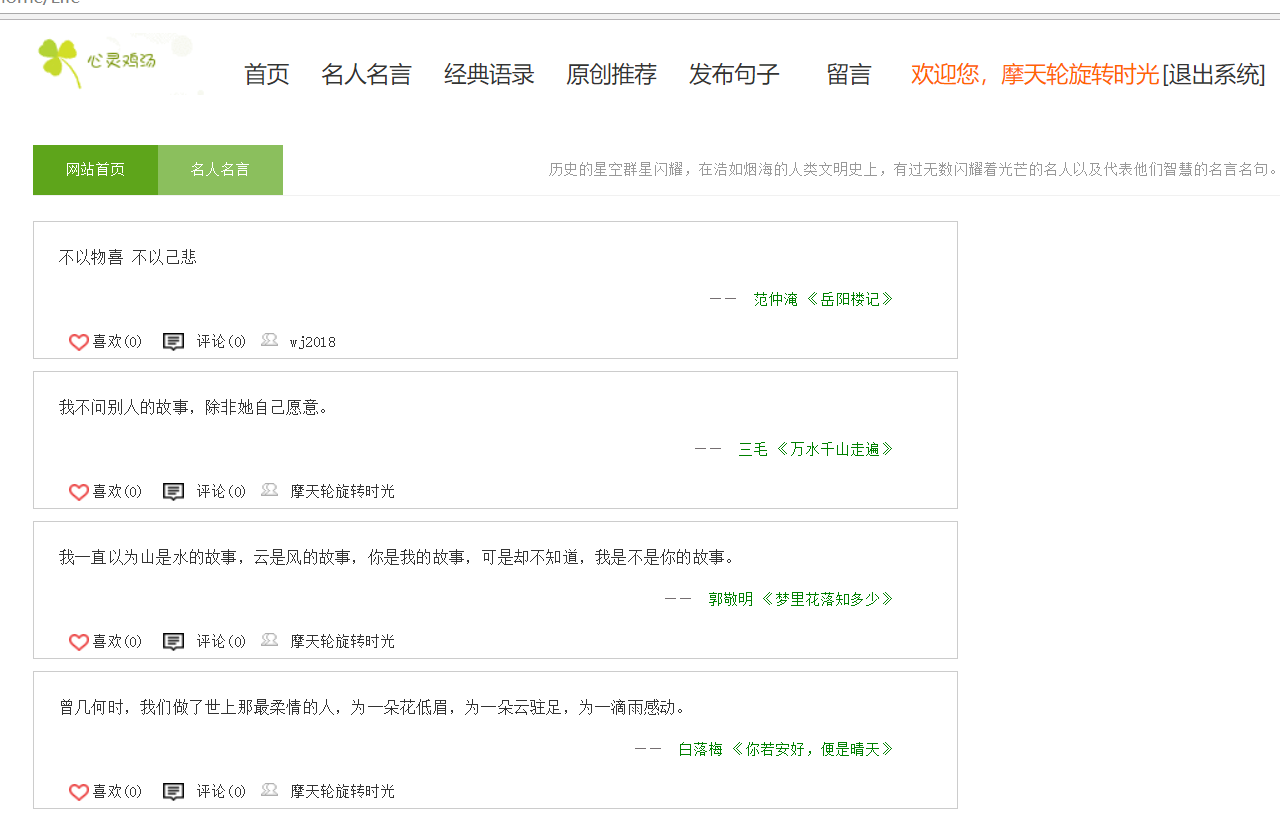Like the 三毛 quote via heart icon
This screenshot has height=815, width=1280.
79,492
